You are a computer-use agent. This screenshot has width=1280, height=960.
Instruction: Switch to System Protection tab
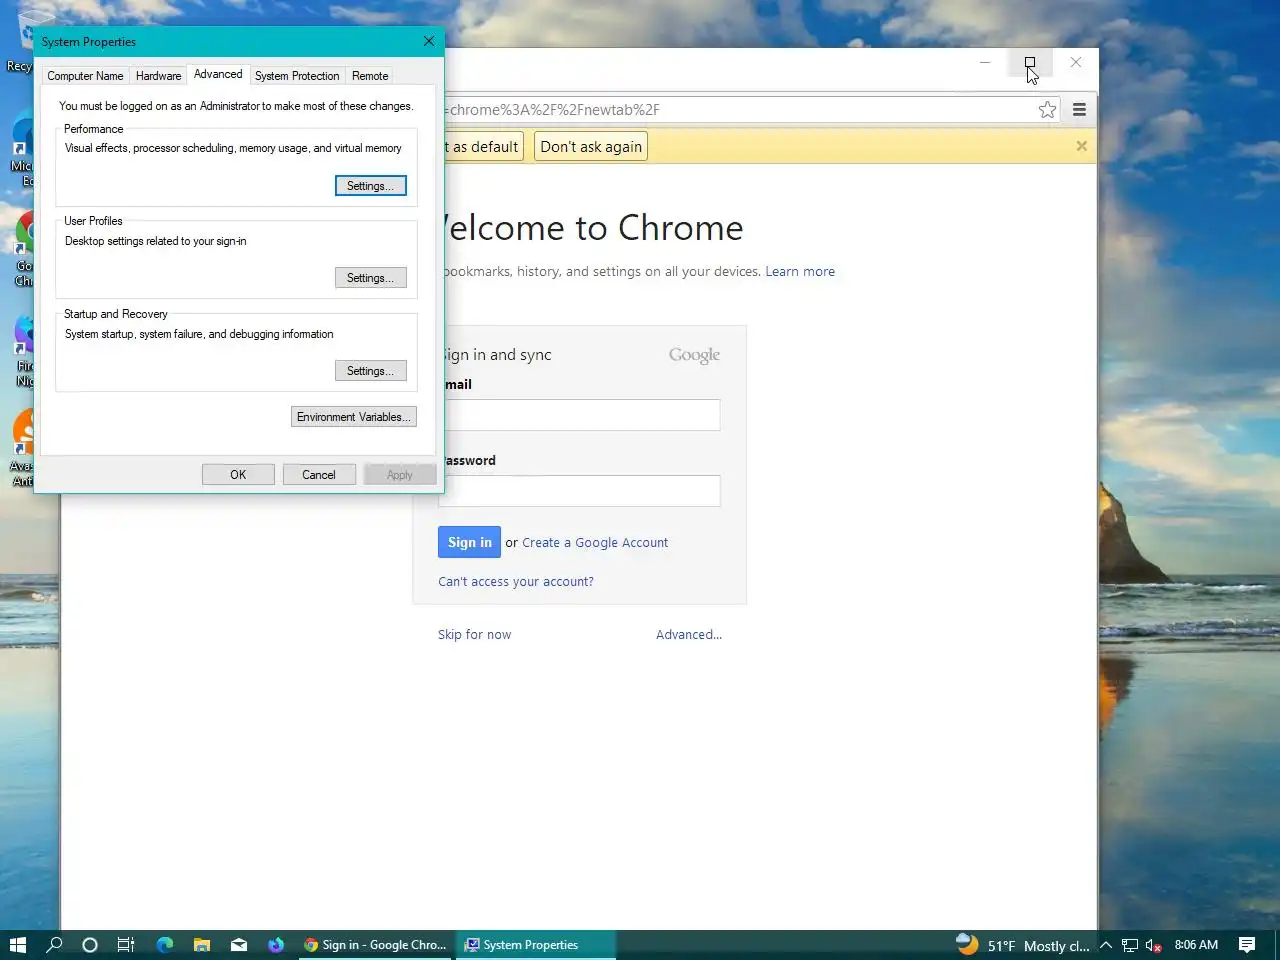pyautogui.click(x=297, y=76)
